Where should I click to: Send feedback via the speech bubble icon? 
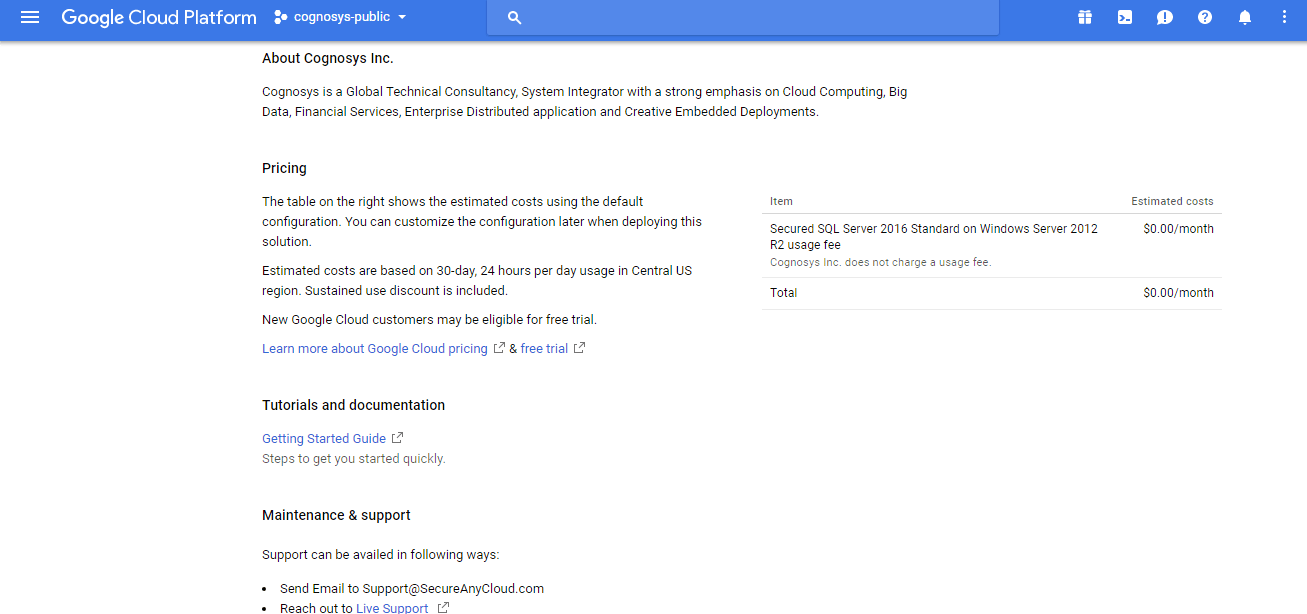click(x=1164, y=16)
